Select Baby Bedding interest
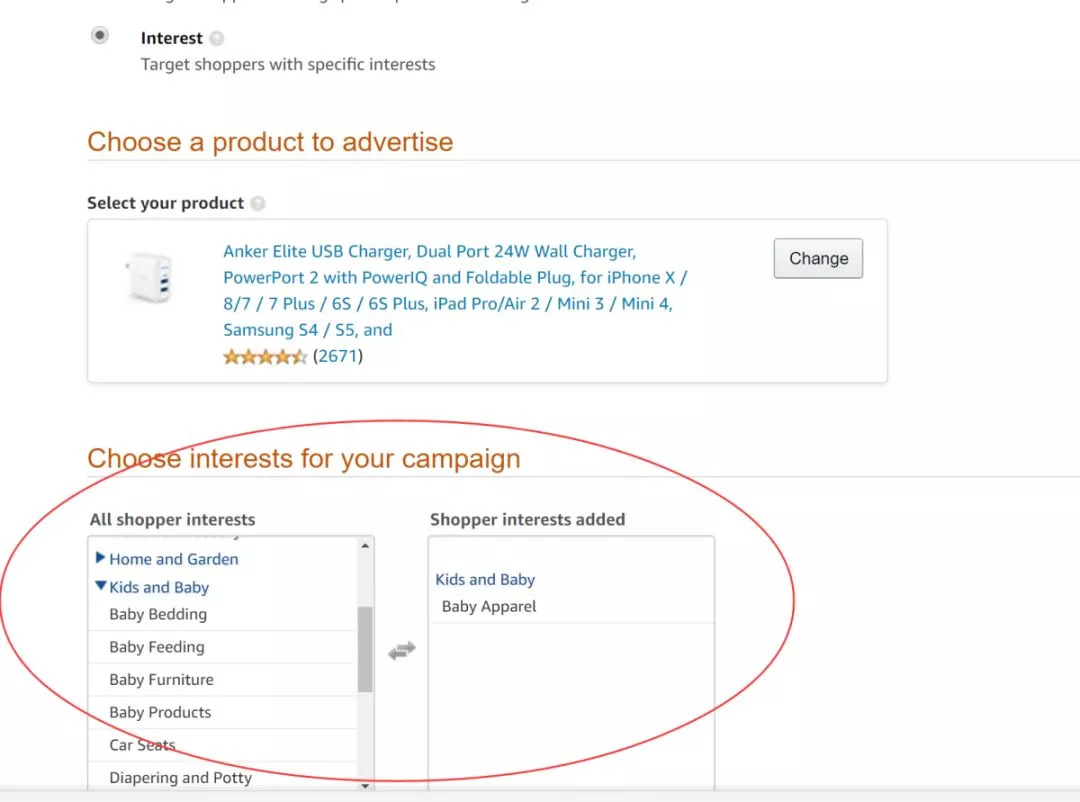1080x802 pixels. [x=158, y=614]
